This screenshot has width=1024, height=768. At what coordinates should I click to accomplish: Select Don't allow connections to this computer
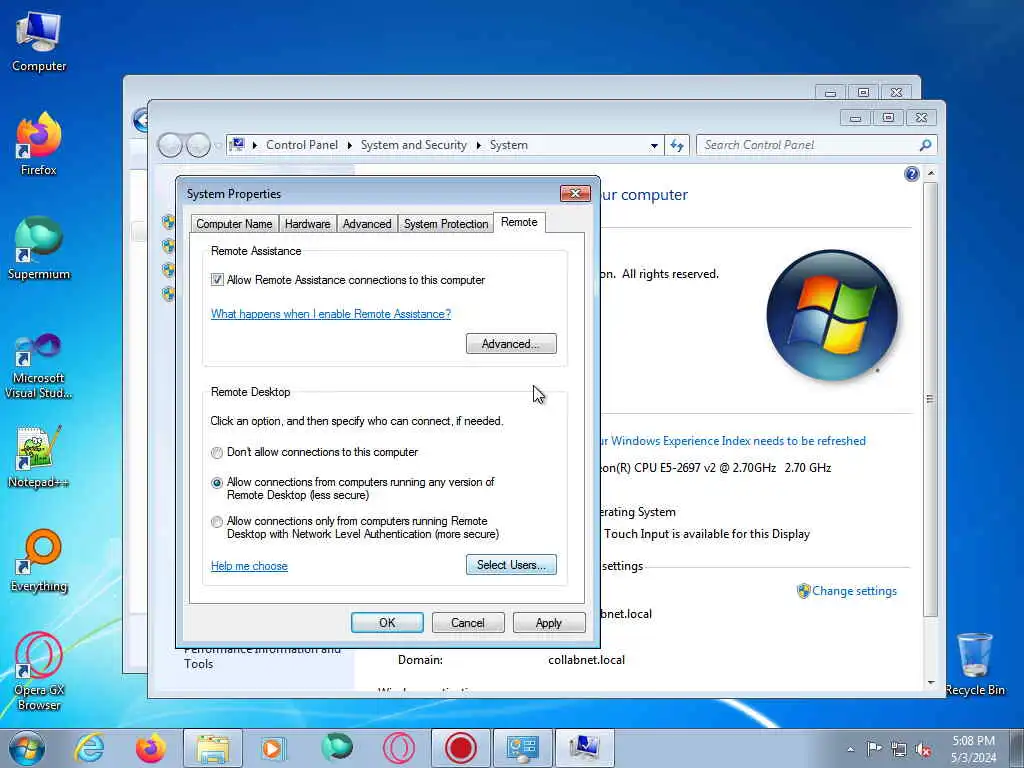point(217,453)
